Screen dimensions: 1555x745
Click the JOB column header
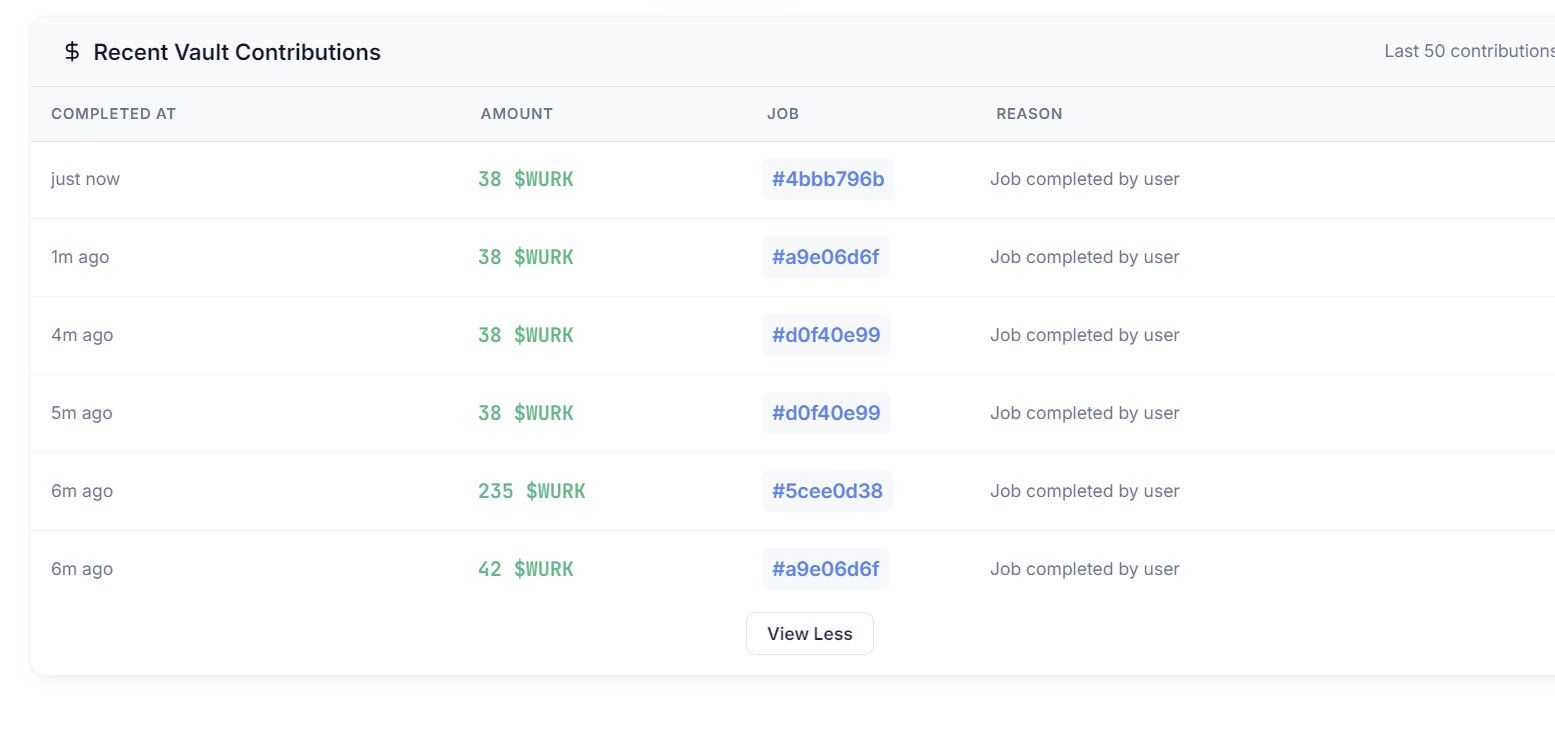(783, 114)
